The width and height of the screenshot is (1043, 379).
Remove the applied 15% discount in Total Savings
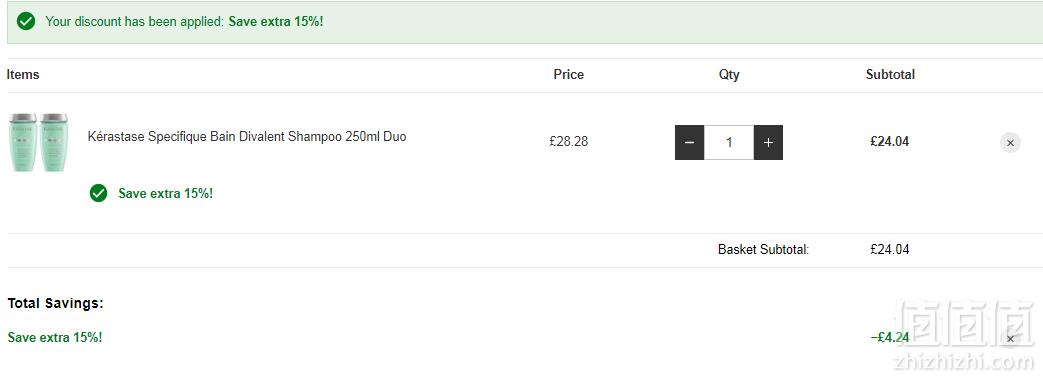point(1010,338)
